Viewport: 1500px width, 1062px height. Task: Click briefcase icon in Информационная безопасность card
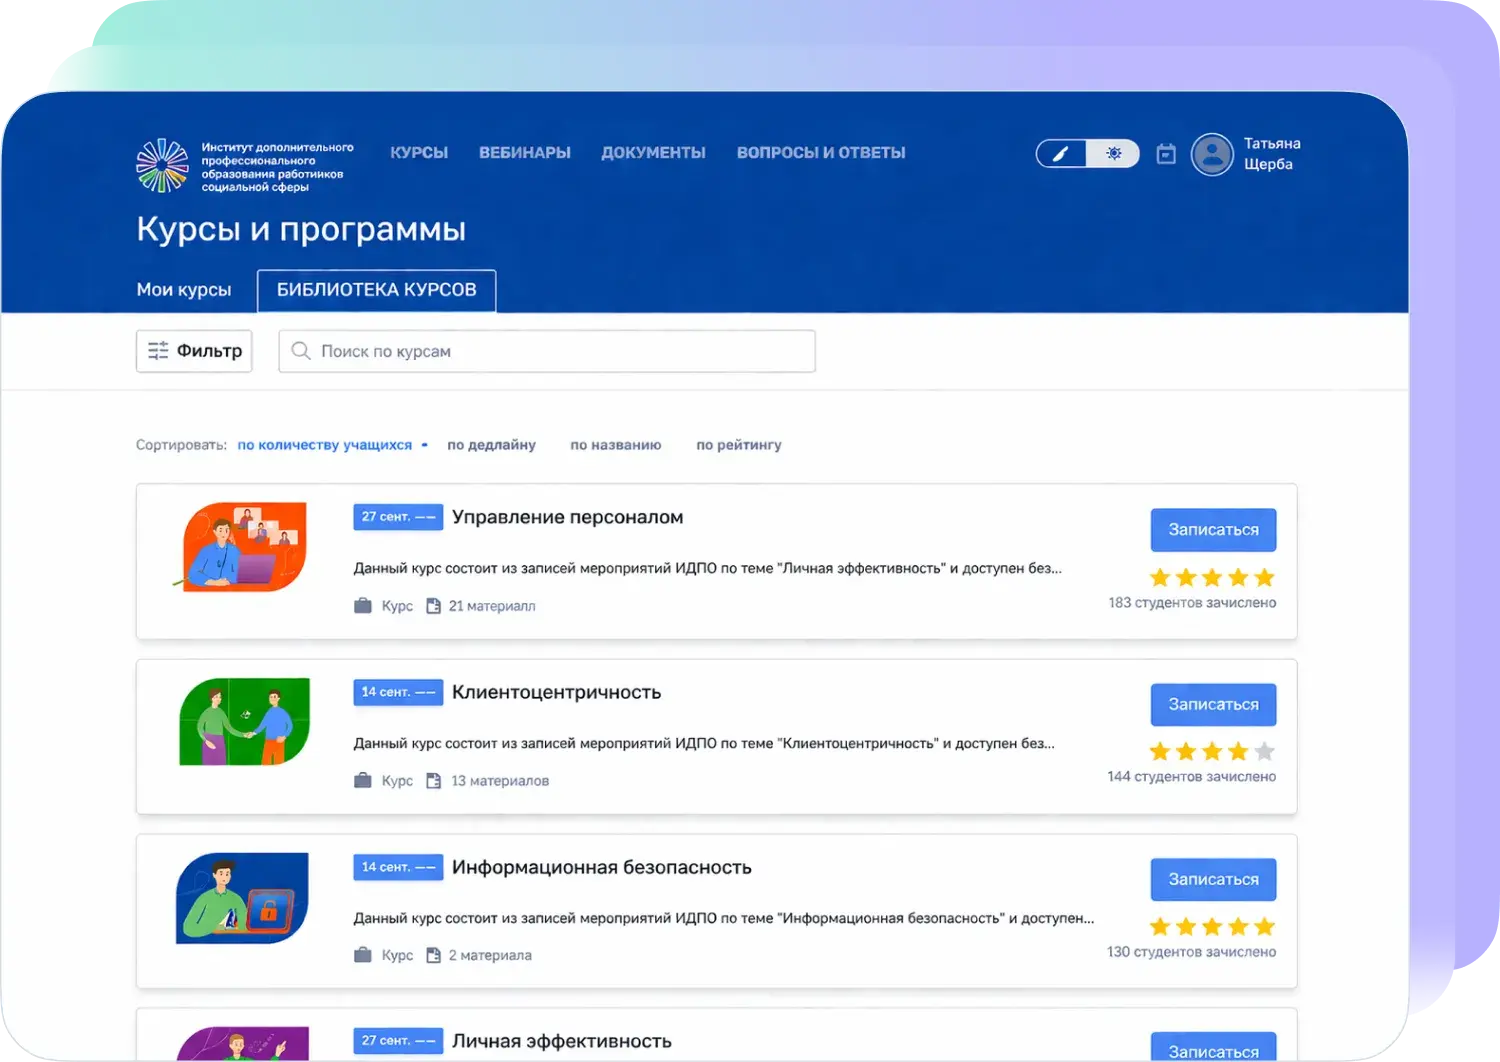tap(363, 955)
